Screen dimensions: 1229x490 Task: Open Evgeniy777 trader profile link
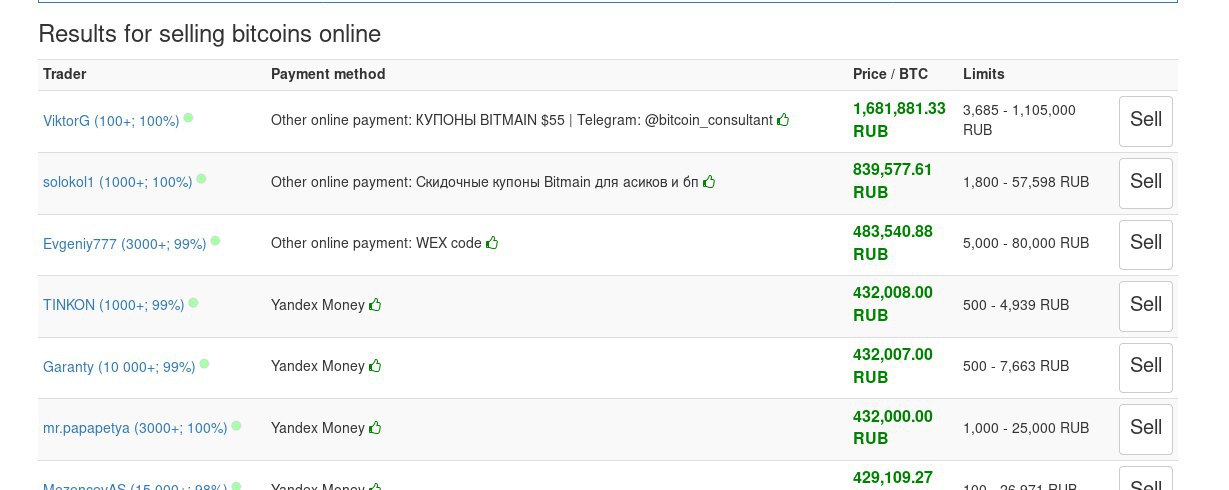125,244
